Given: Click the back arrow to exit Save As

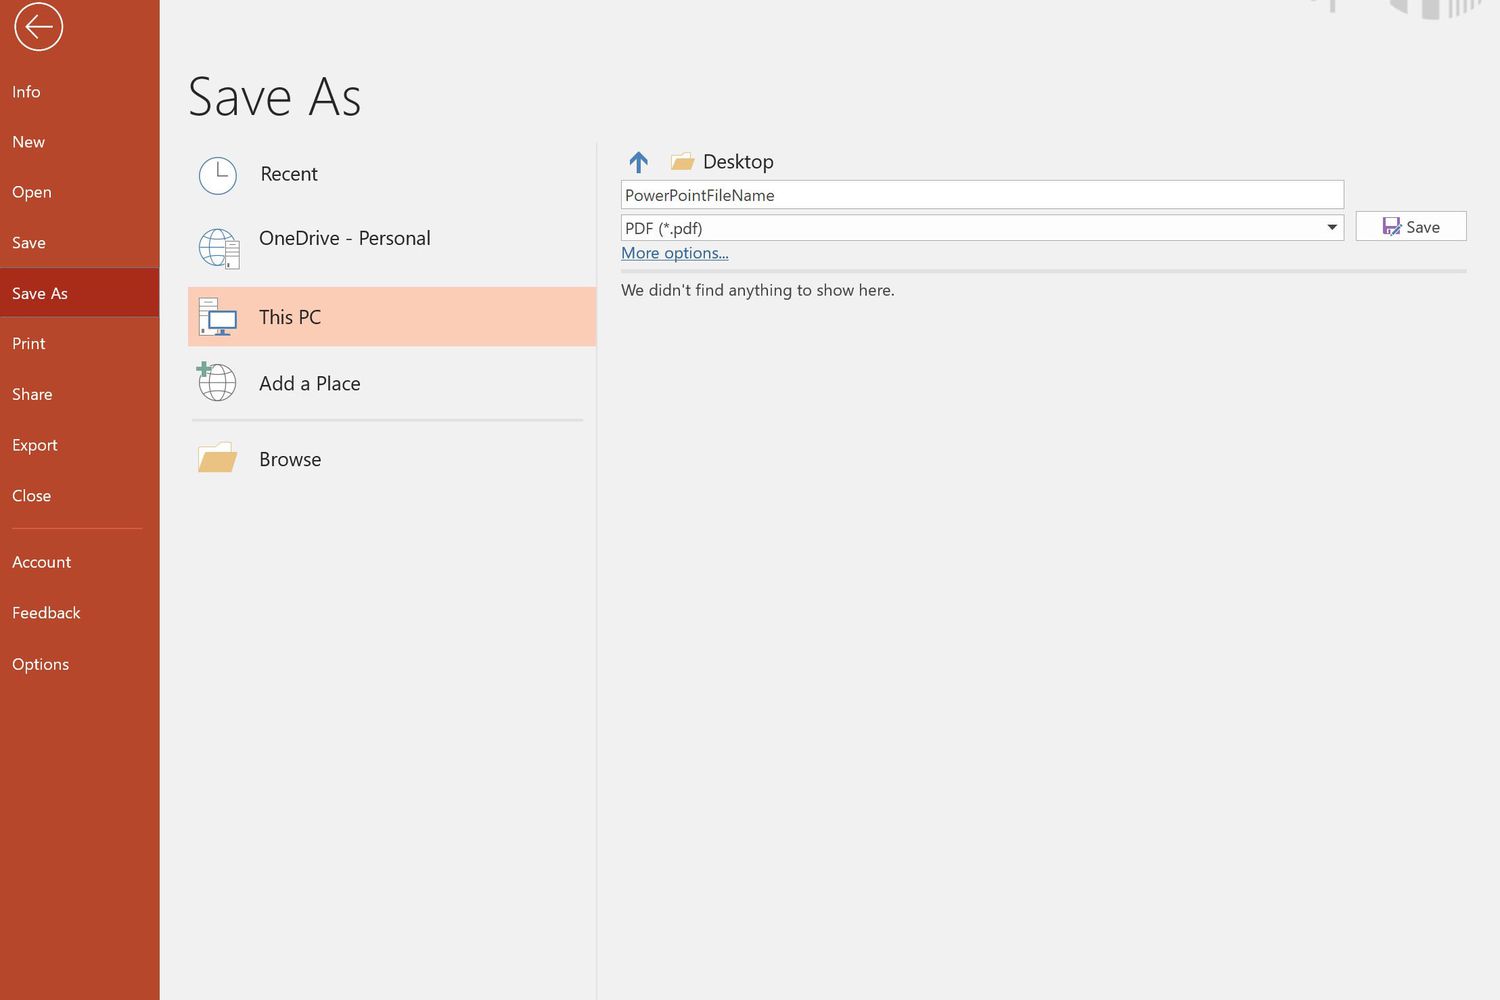Looking at the screenshot, I should (38, 27).
